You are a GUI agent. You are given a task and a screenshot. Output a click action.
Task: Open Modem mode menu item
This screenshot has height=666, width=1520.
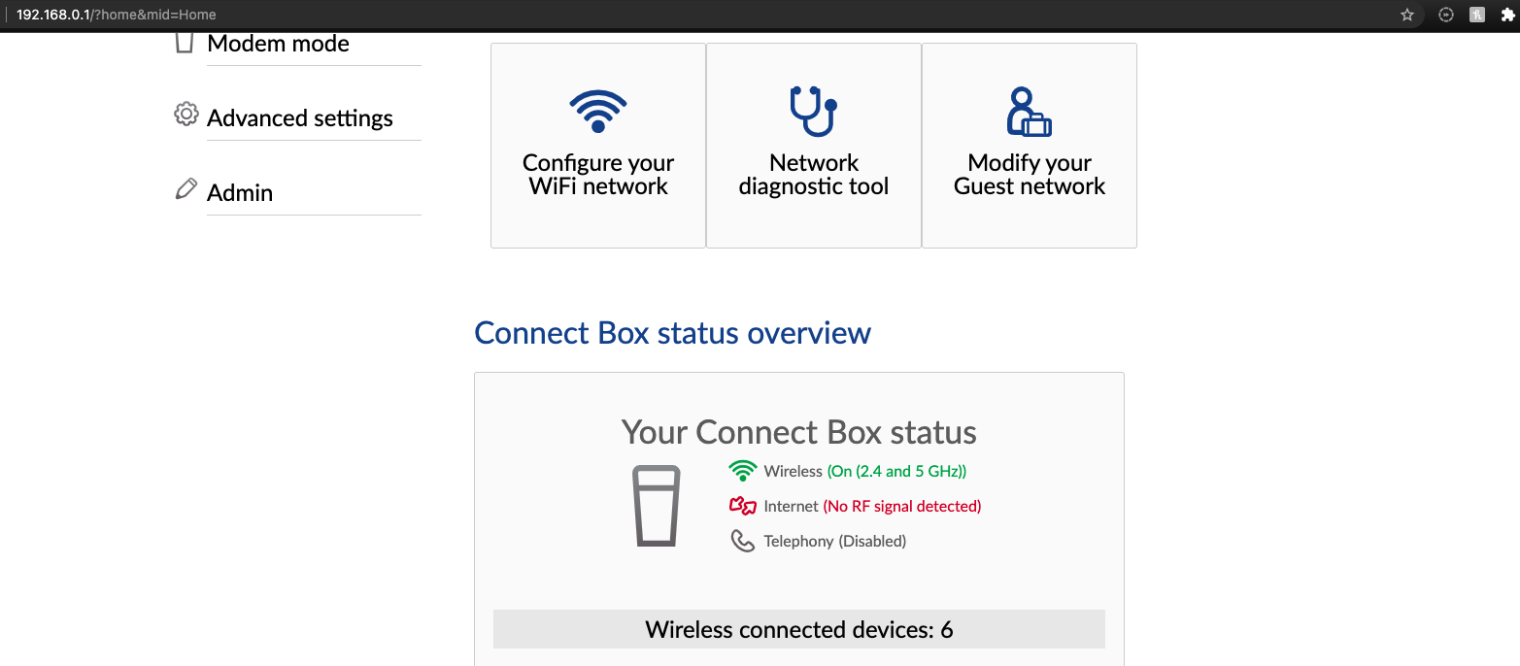coord(278,44)
